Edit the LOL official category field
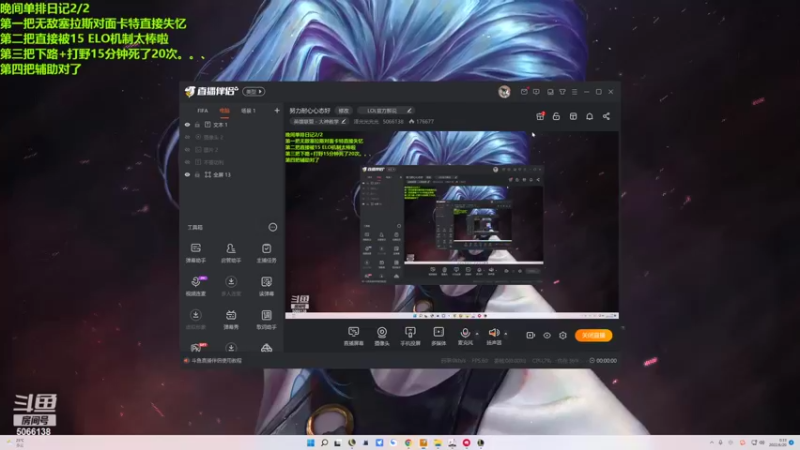 click(x=385, y=110)
